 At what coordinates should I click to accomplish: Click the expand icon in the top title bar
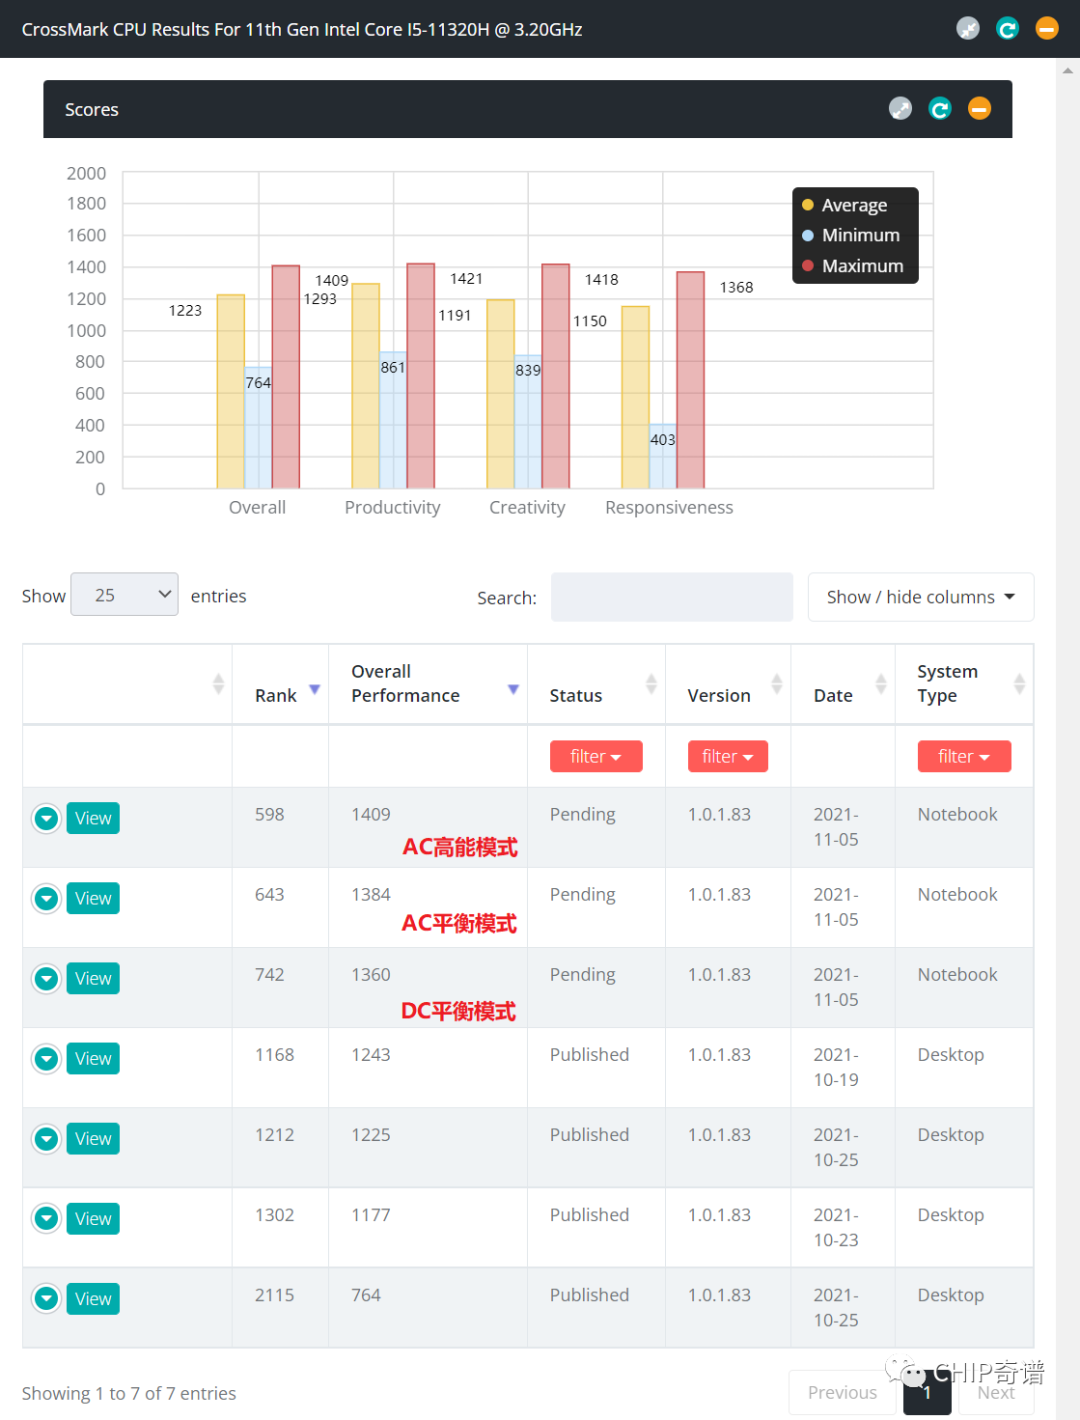click(967, 29)
